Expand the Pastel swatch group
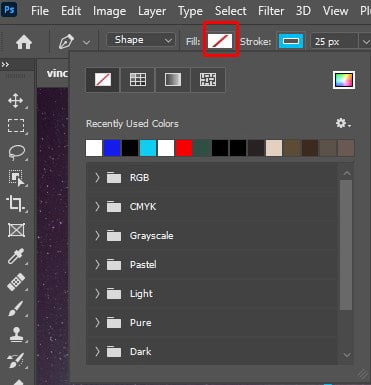 97,265
